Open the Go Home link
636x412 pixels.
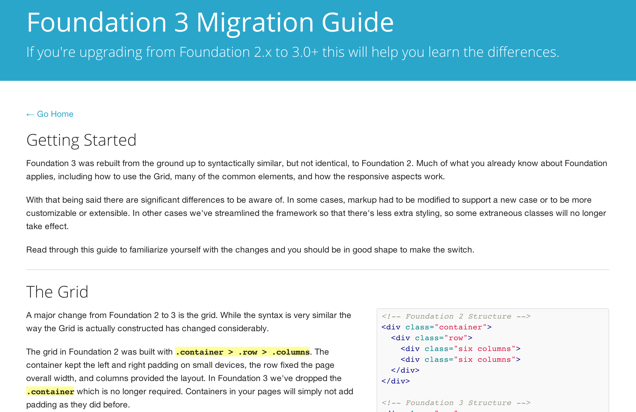click(49, 114)
